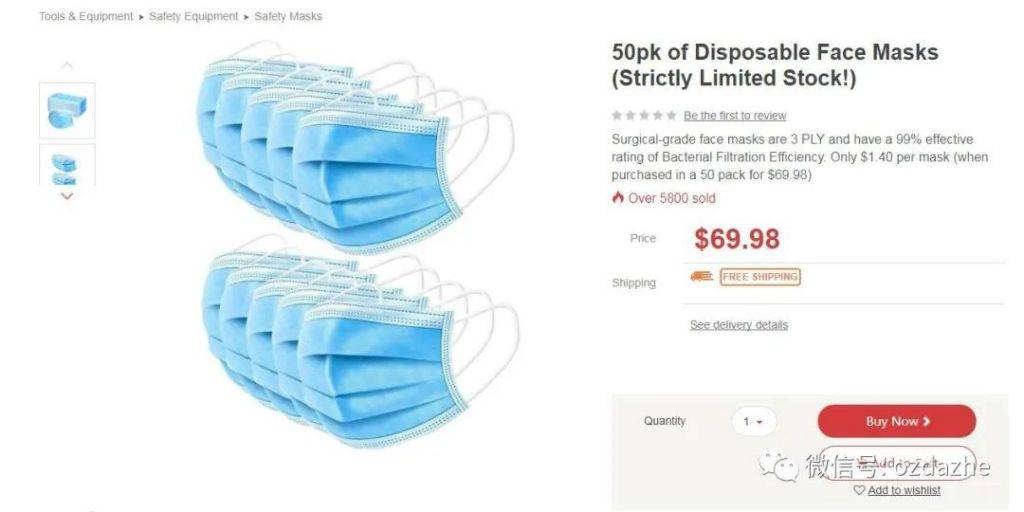This screenshot has height=512, width=1024.
Task: Click the Add to wishlist link
Action: pos(904,490)
